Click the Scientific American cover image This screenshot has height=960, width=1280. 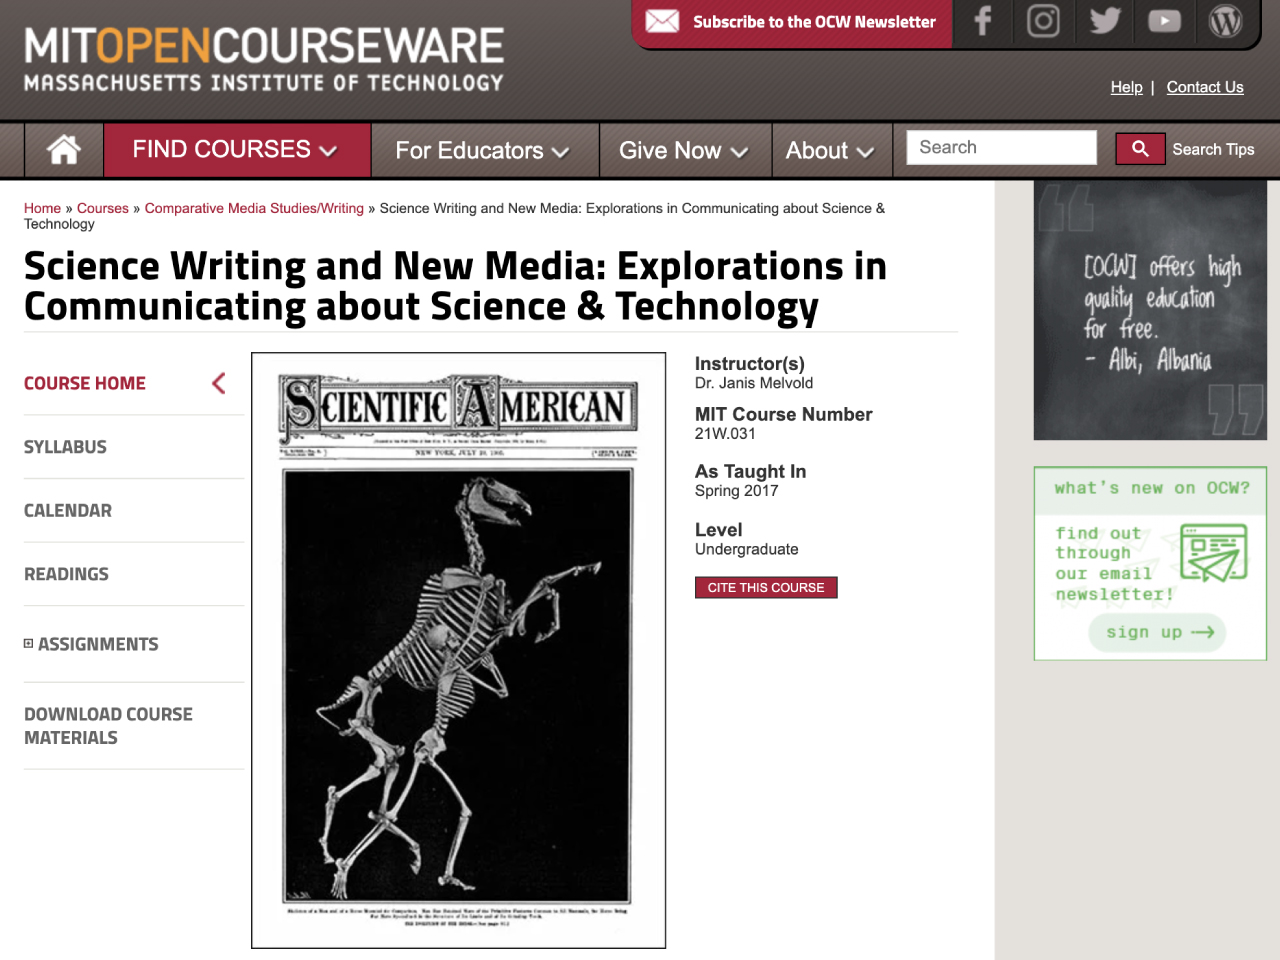(x=458, y=650)
